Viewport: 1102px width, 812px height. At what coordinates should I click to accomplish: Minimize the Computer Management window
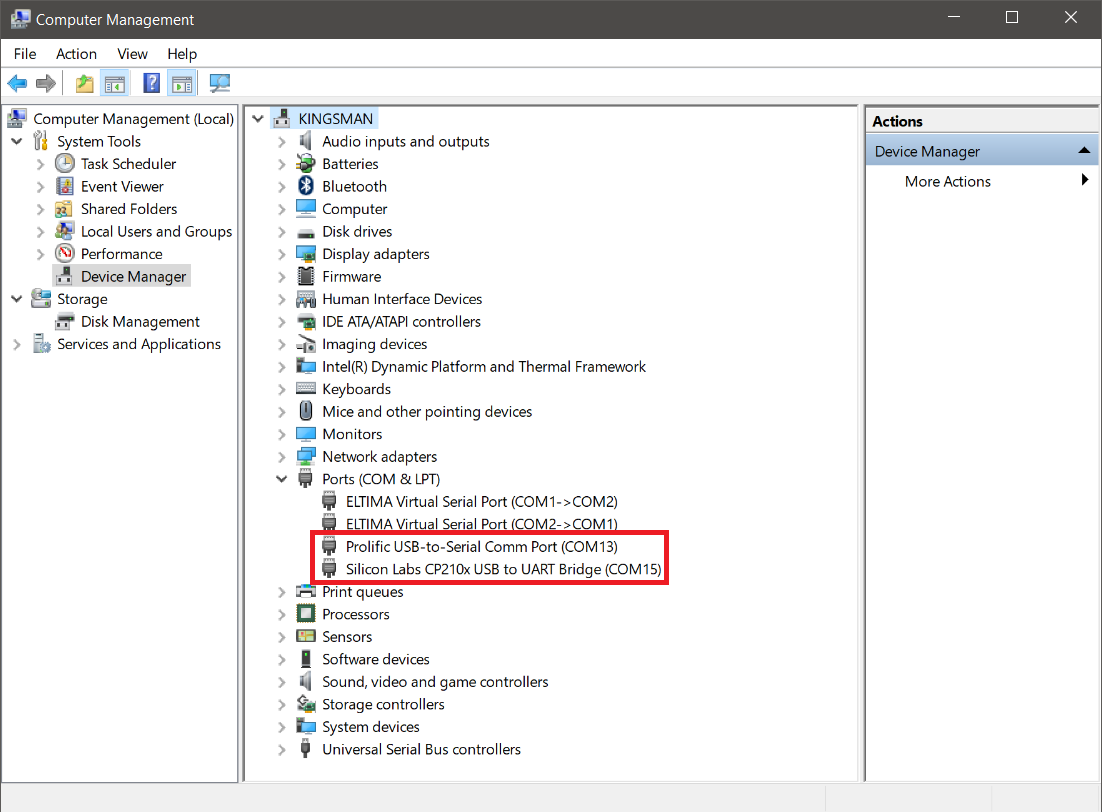click(x=954, y=18)
